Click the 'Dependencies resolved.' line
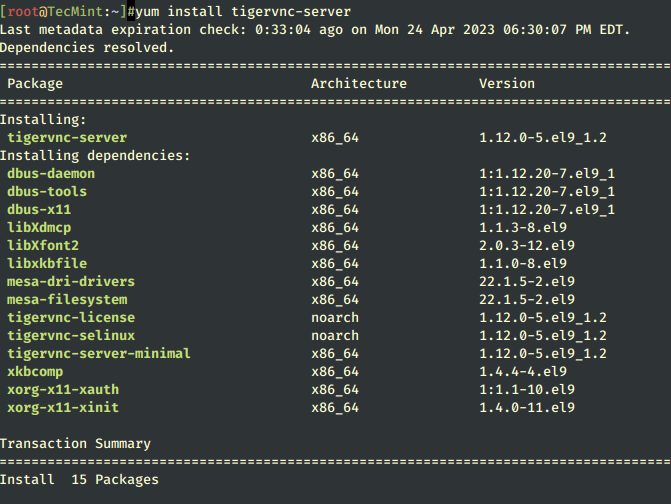The image size is (671, 504). coord(87,48)
